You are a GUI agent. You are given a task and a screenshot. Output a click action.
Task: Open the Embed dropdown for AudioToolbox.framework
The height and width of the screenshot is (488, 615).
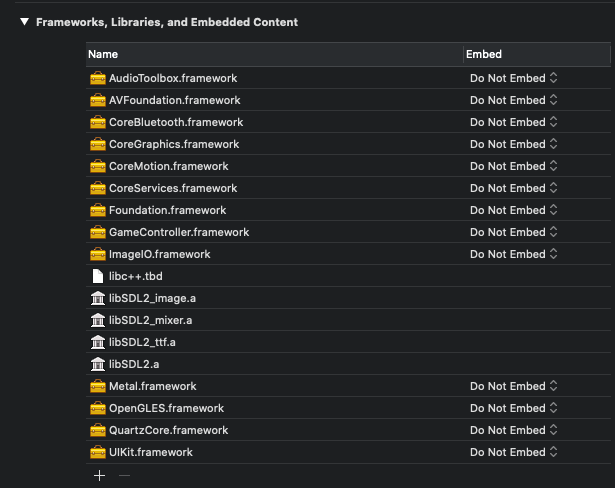(513, 78)
